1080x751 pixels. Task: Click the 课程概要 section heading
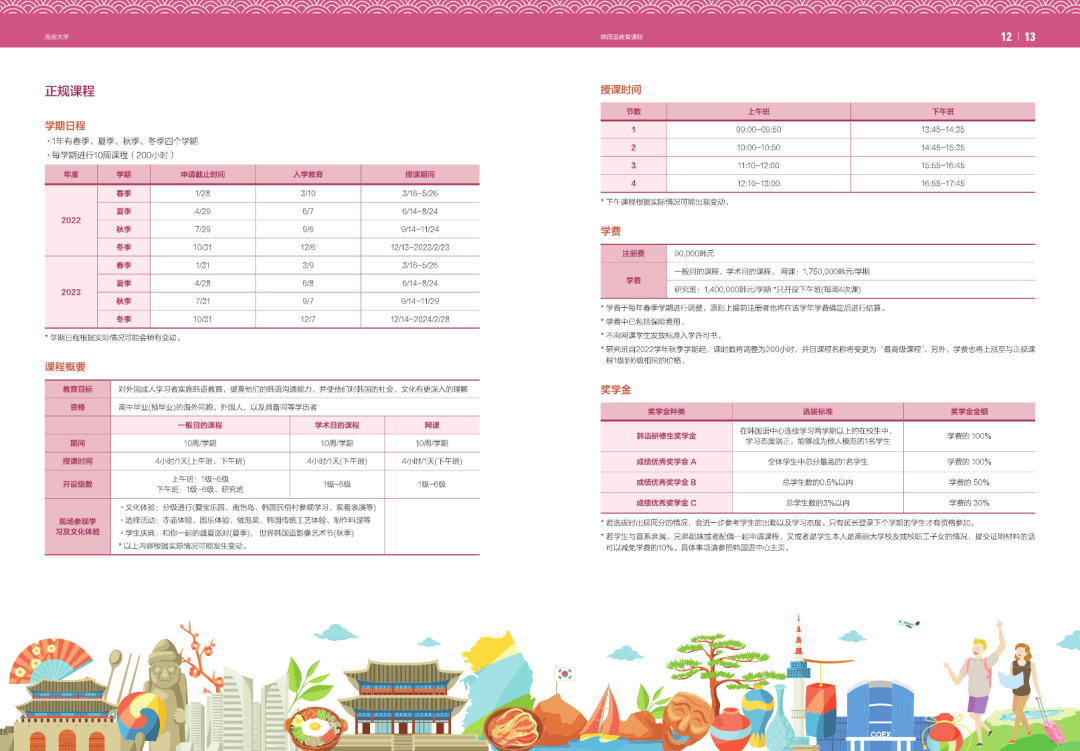[65, 367]
